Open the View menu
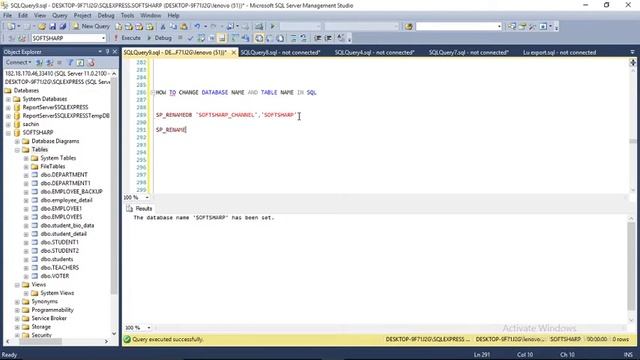The height and width of the screenshot is (360, 640). (x=40, y=16)
